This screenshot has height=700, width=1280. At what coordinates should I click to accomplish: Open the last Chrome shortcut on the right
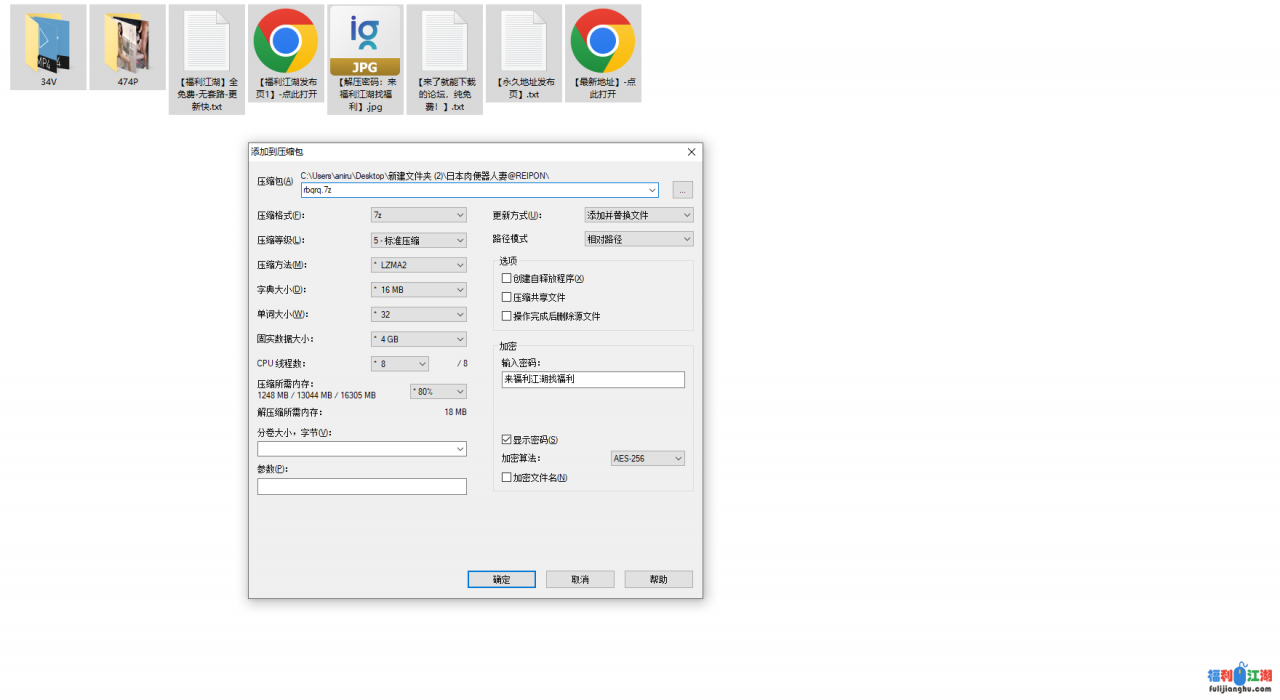coord(602,42)
